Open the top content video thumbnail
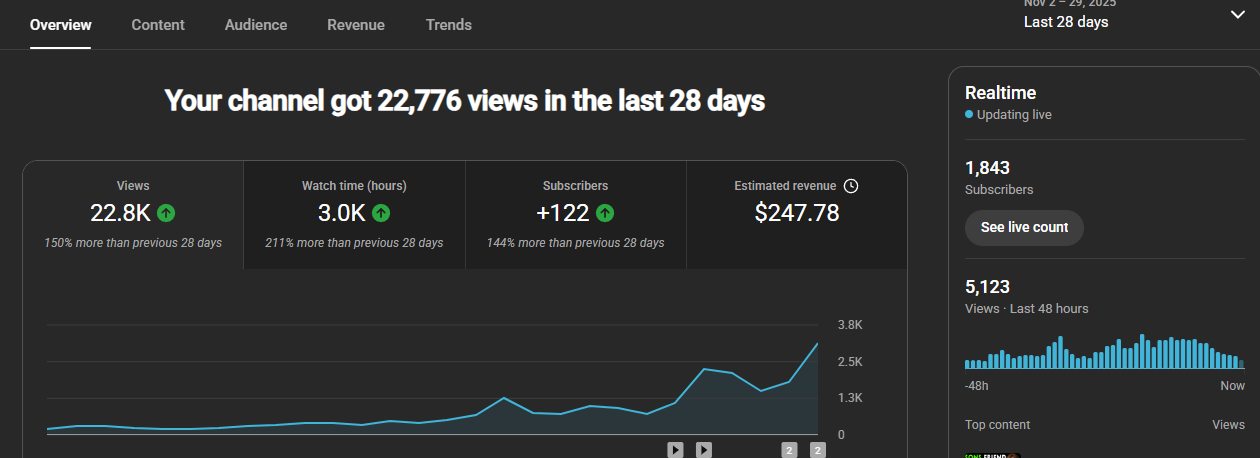Image resolution: width=1260 pixels, height=458 pixels. (992, 454)
